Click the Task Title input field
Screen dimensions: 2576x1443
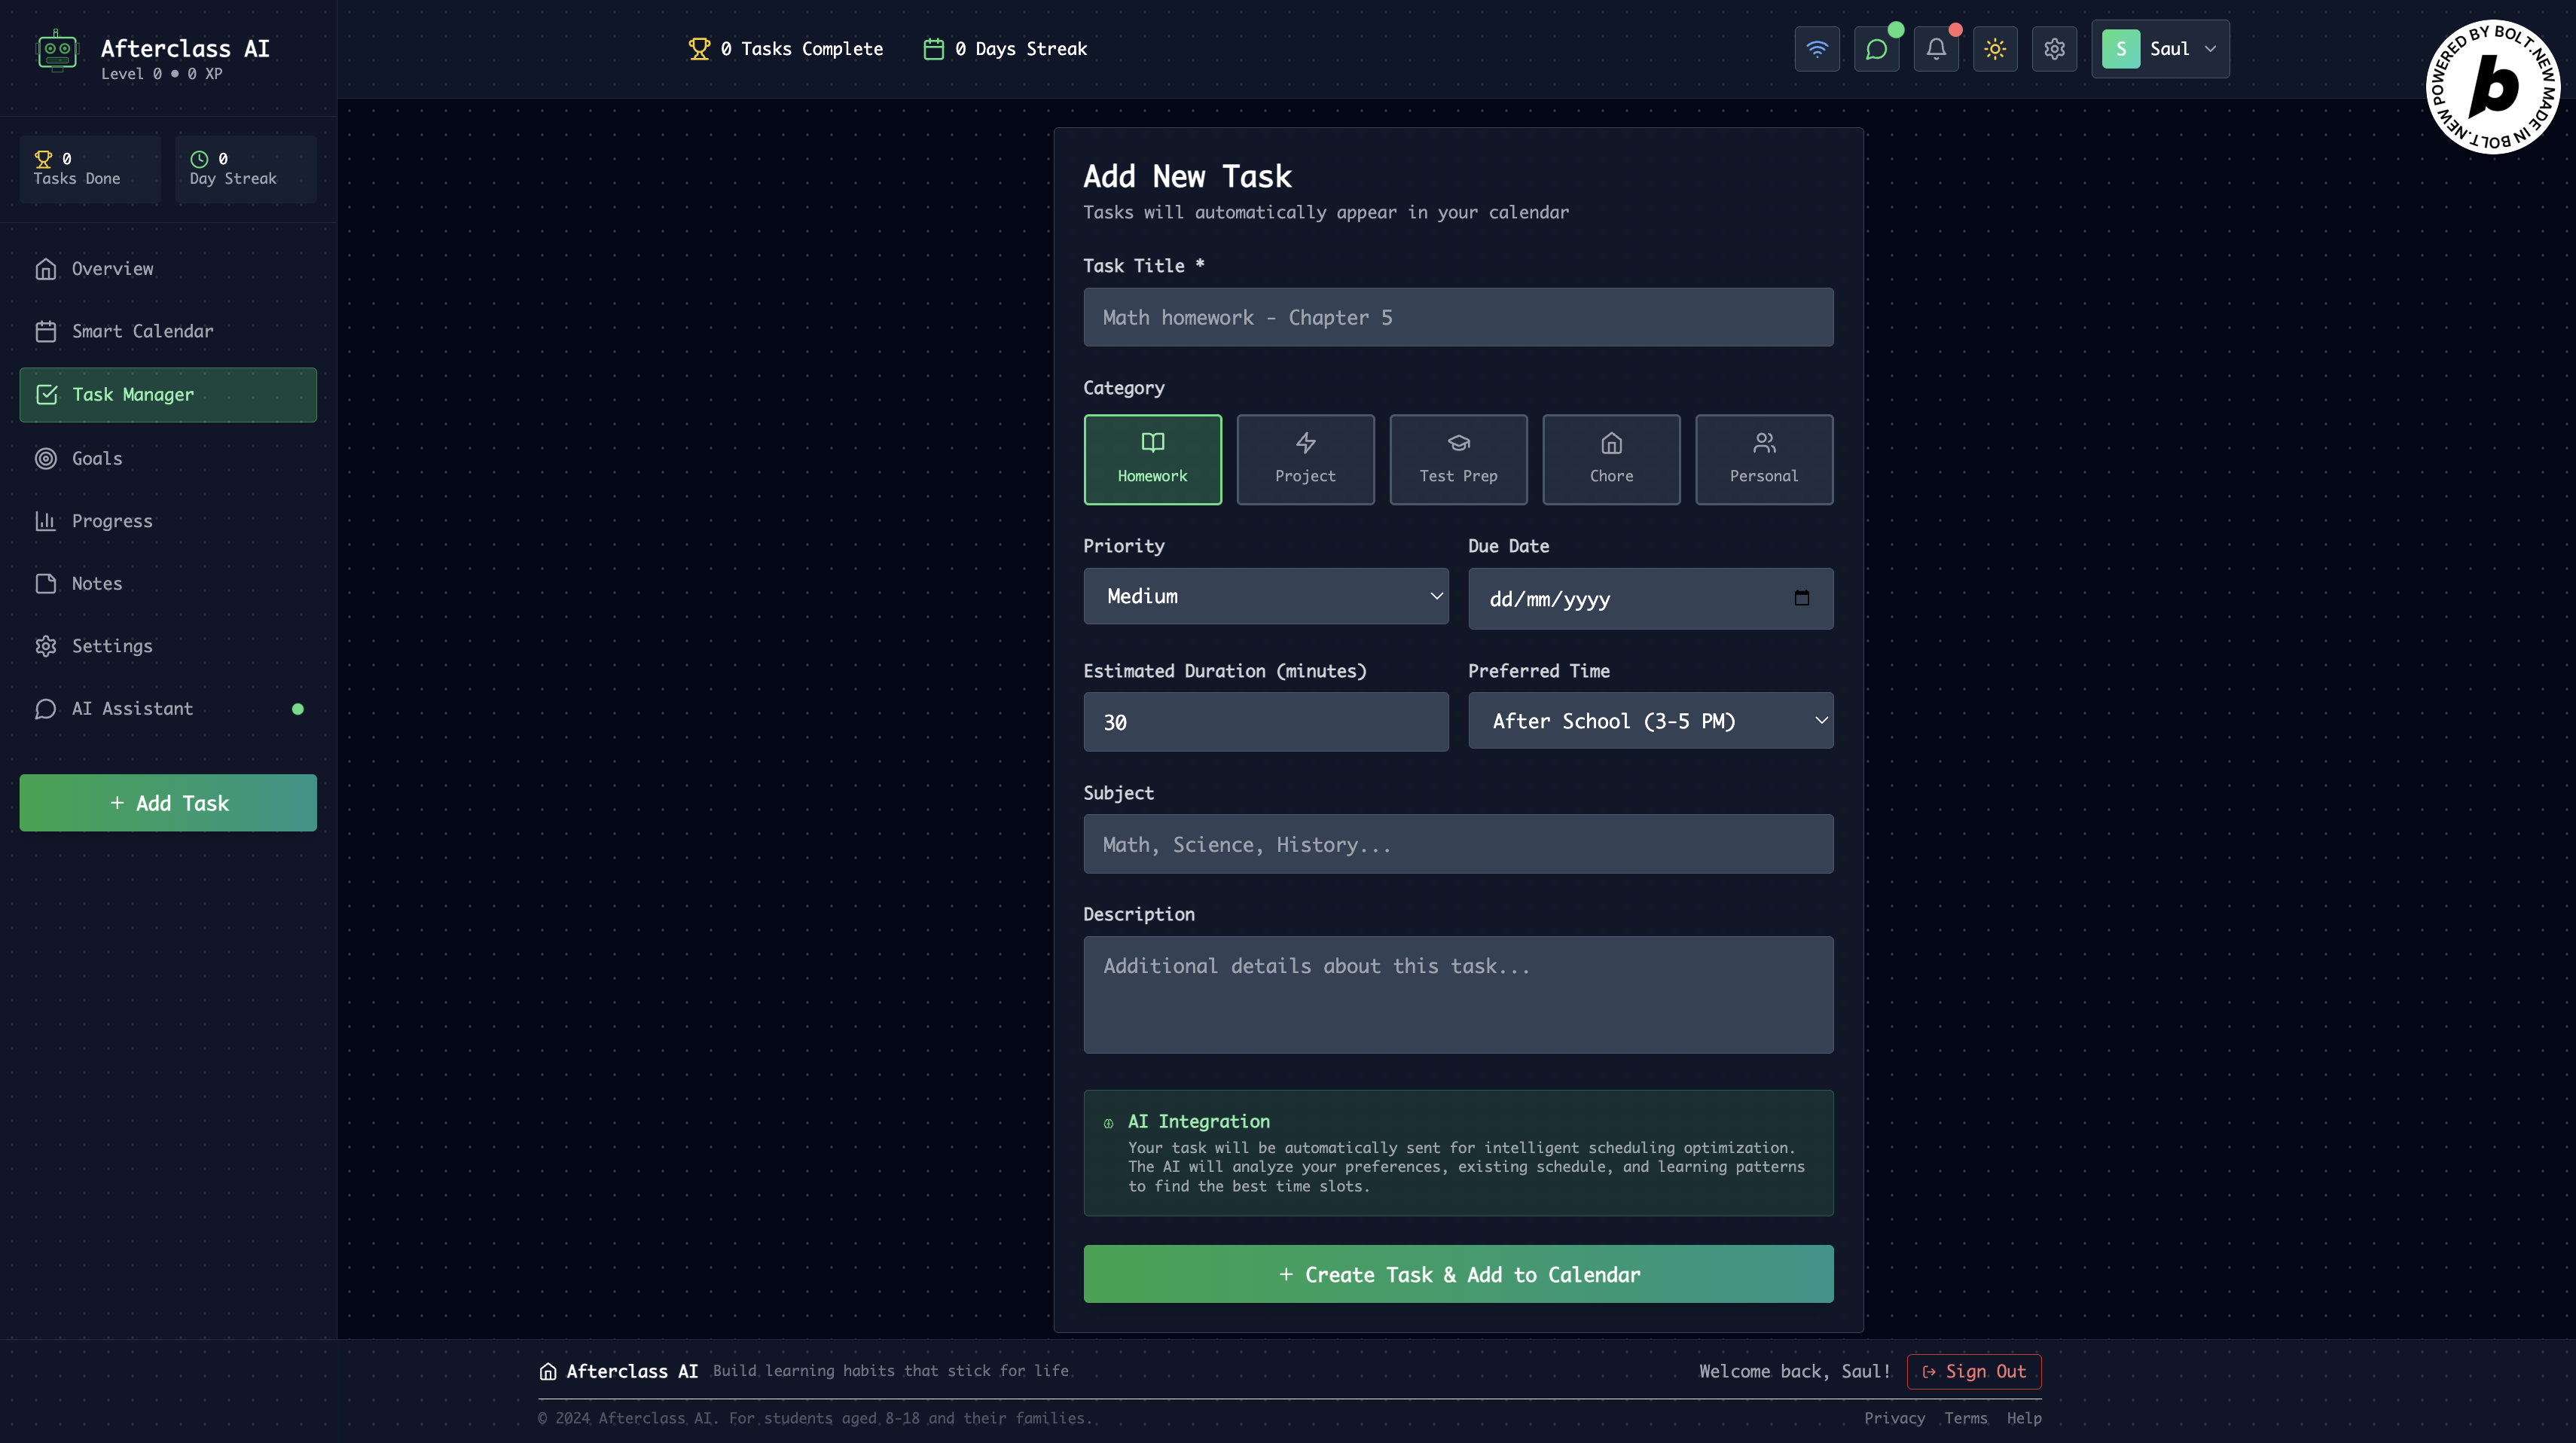click(x=1457, y=317)
